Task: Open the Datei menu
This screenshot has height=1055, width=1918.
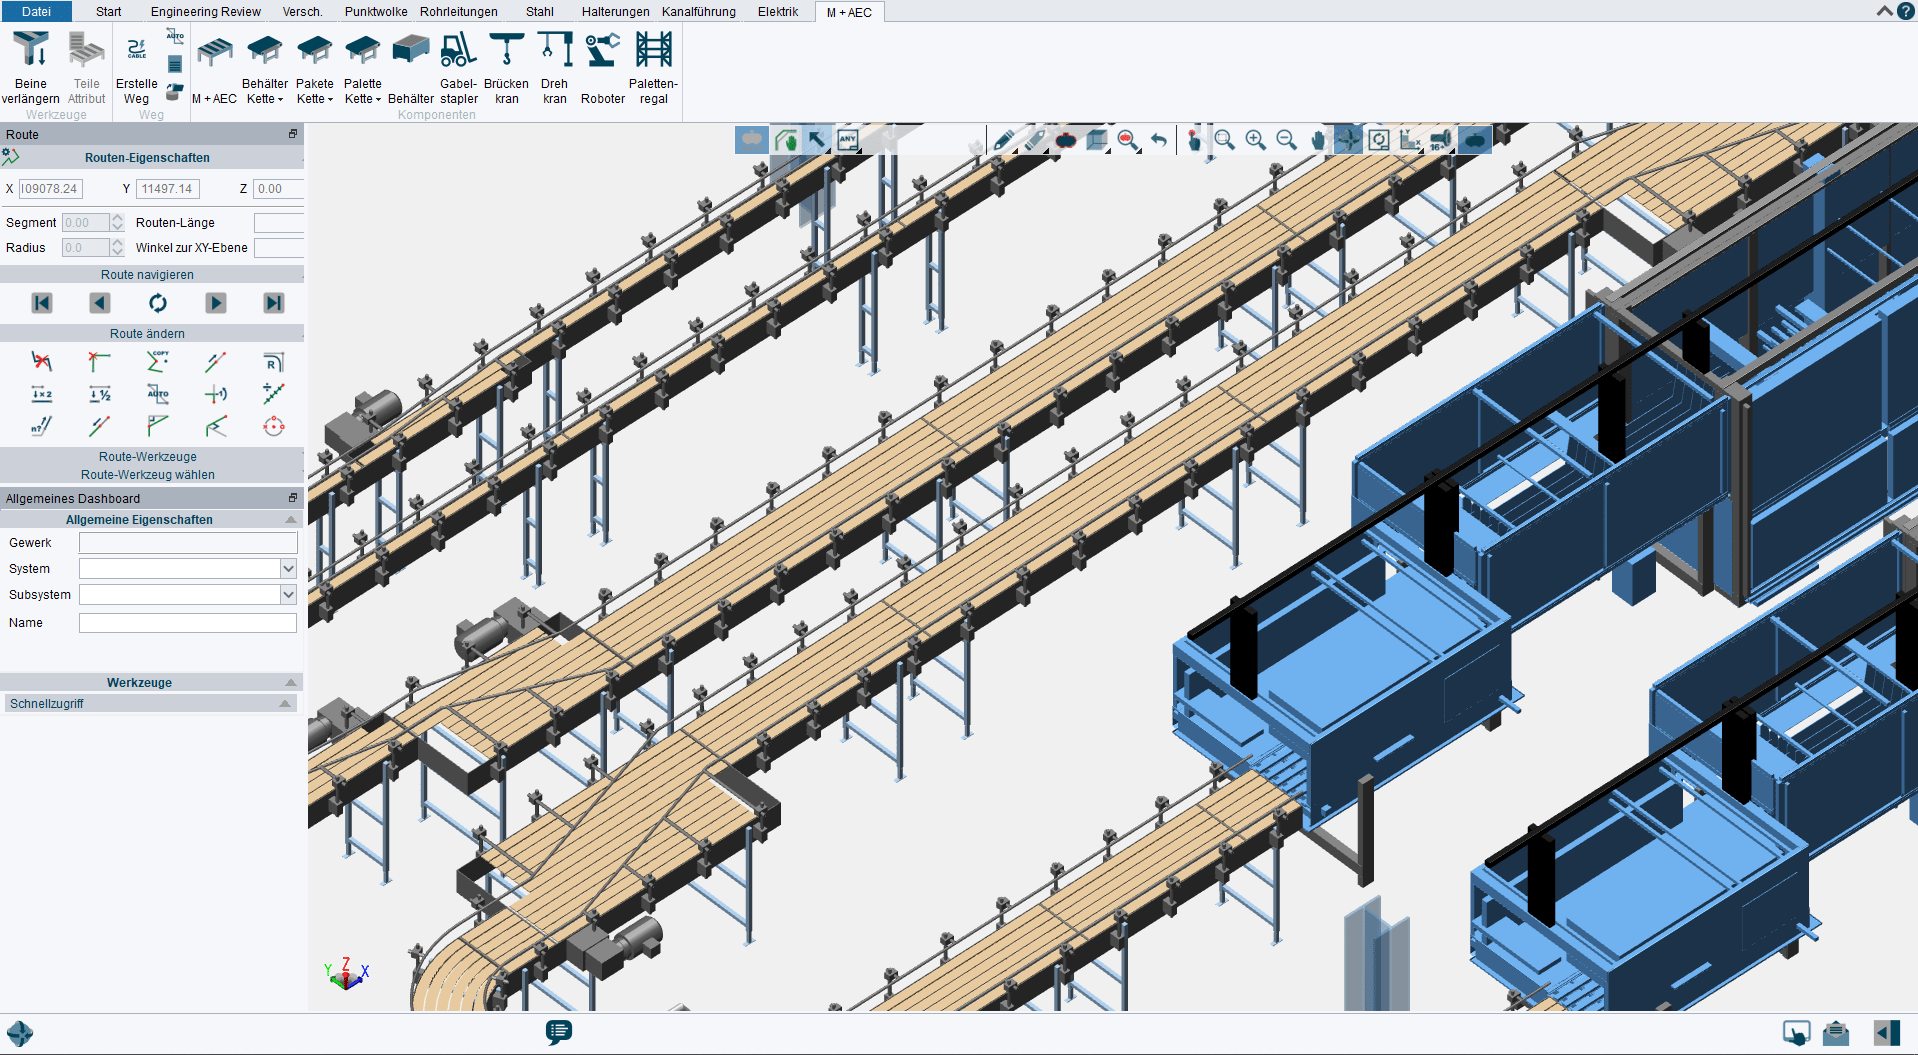Action: [x=36, y=12]
